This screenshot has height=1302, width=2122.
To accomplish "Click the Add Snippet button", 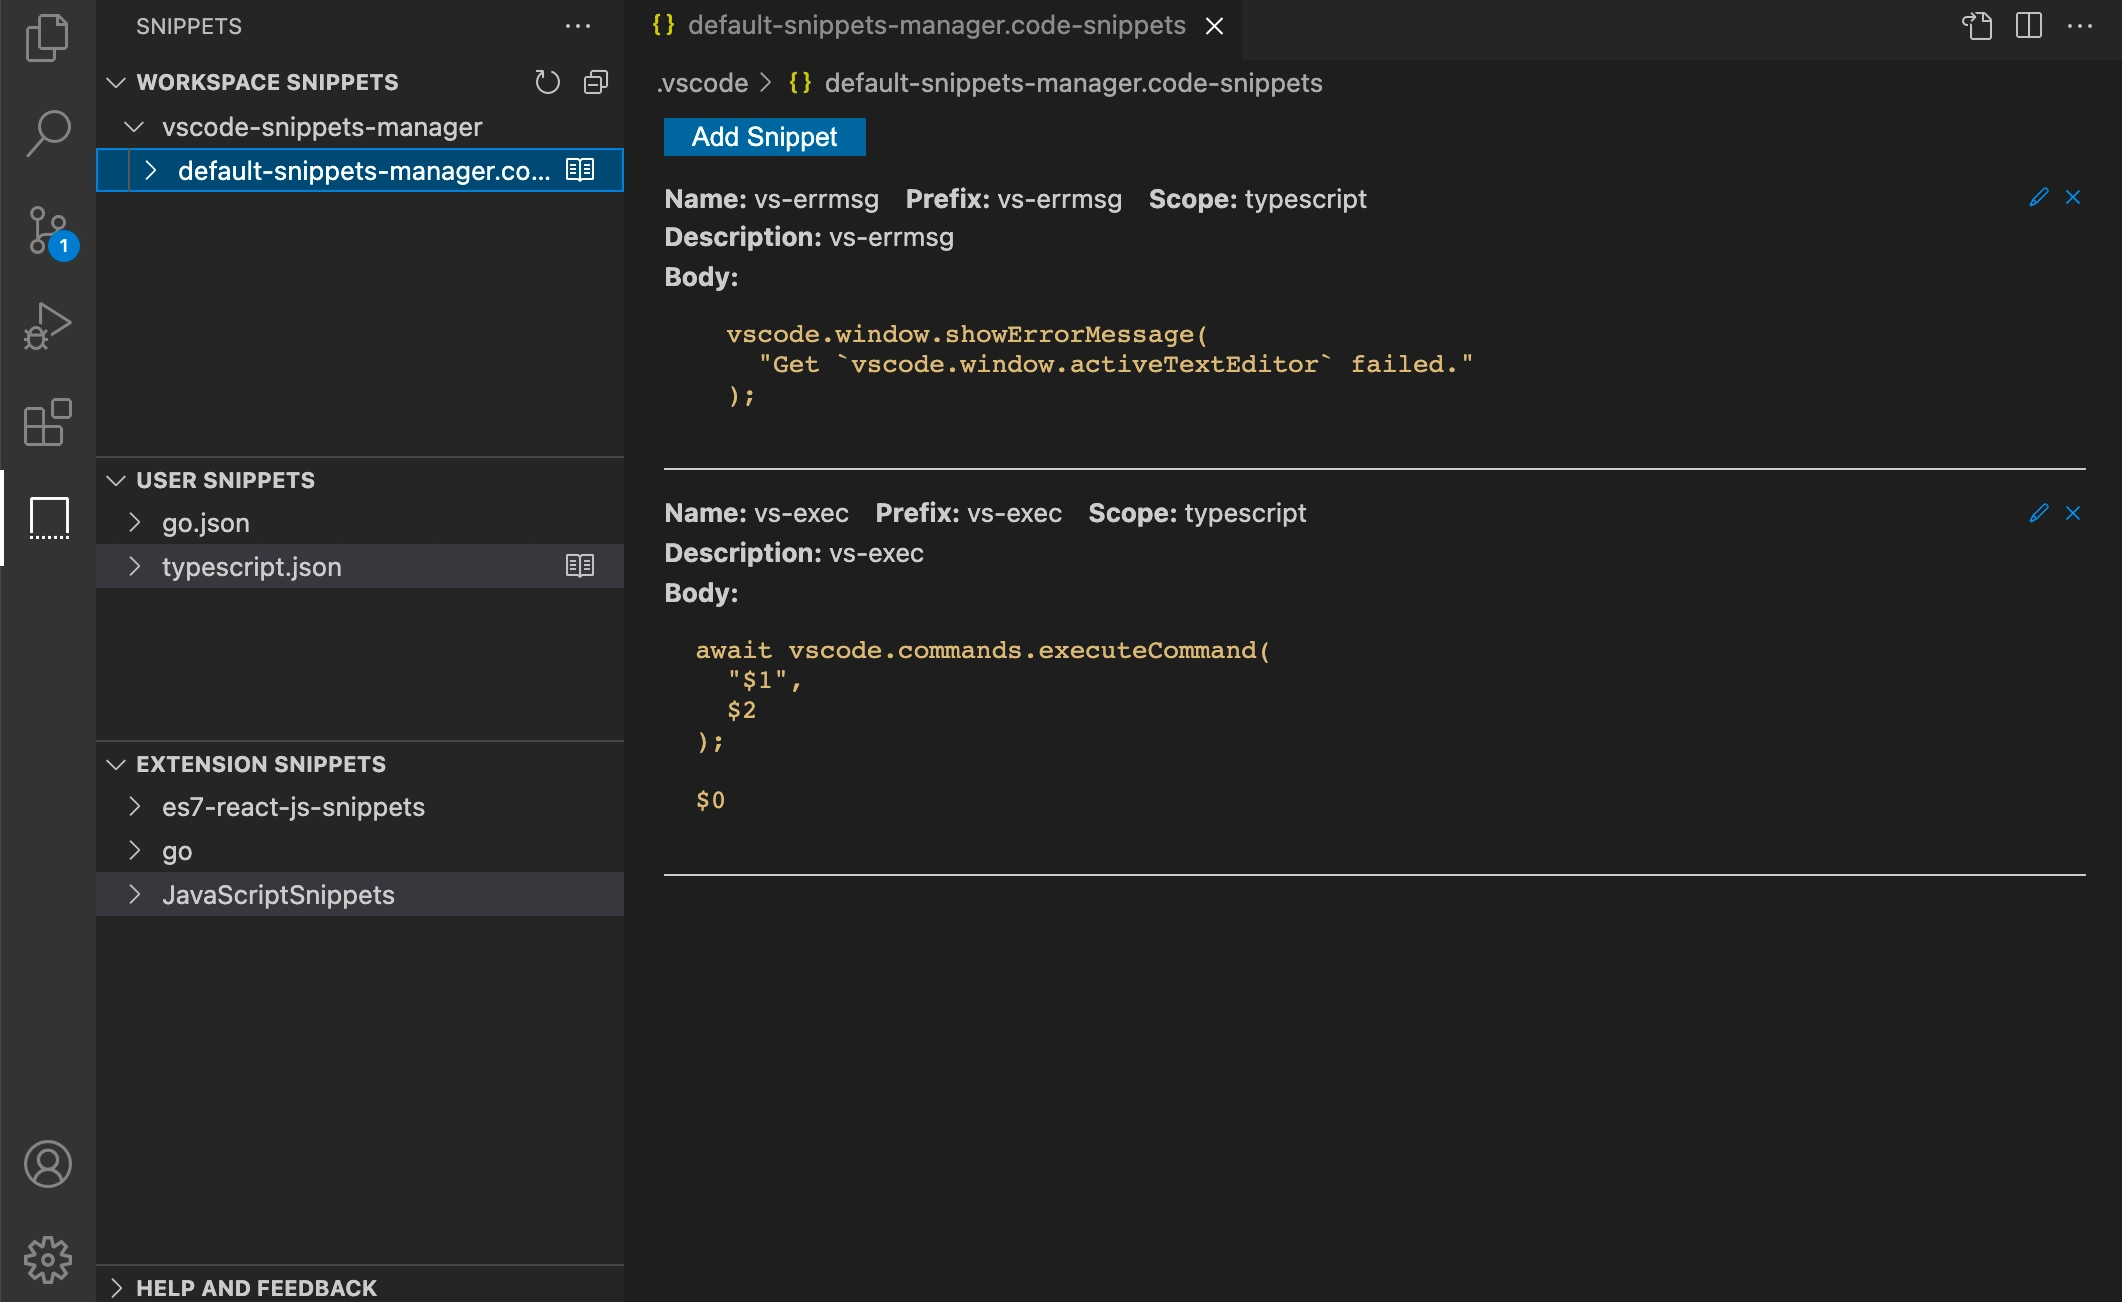I will click(765, 137).
